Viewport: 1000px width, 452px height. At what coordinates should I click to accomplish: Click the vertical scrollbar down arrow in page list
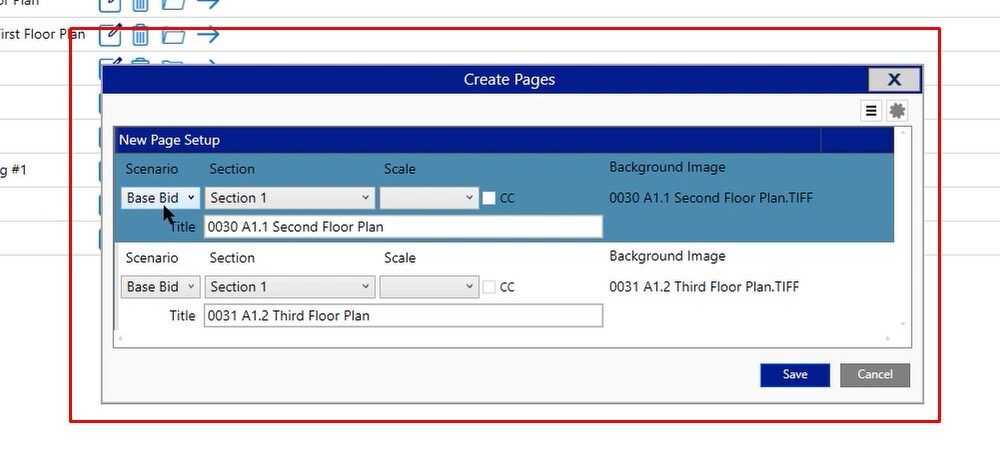pos(903,324)
